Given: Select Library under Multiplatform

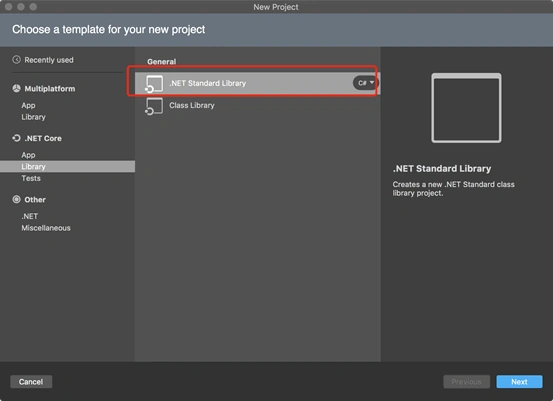Looking at the screenshot, I should [34, 117].
